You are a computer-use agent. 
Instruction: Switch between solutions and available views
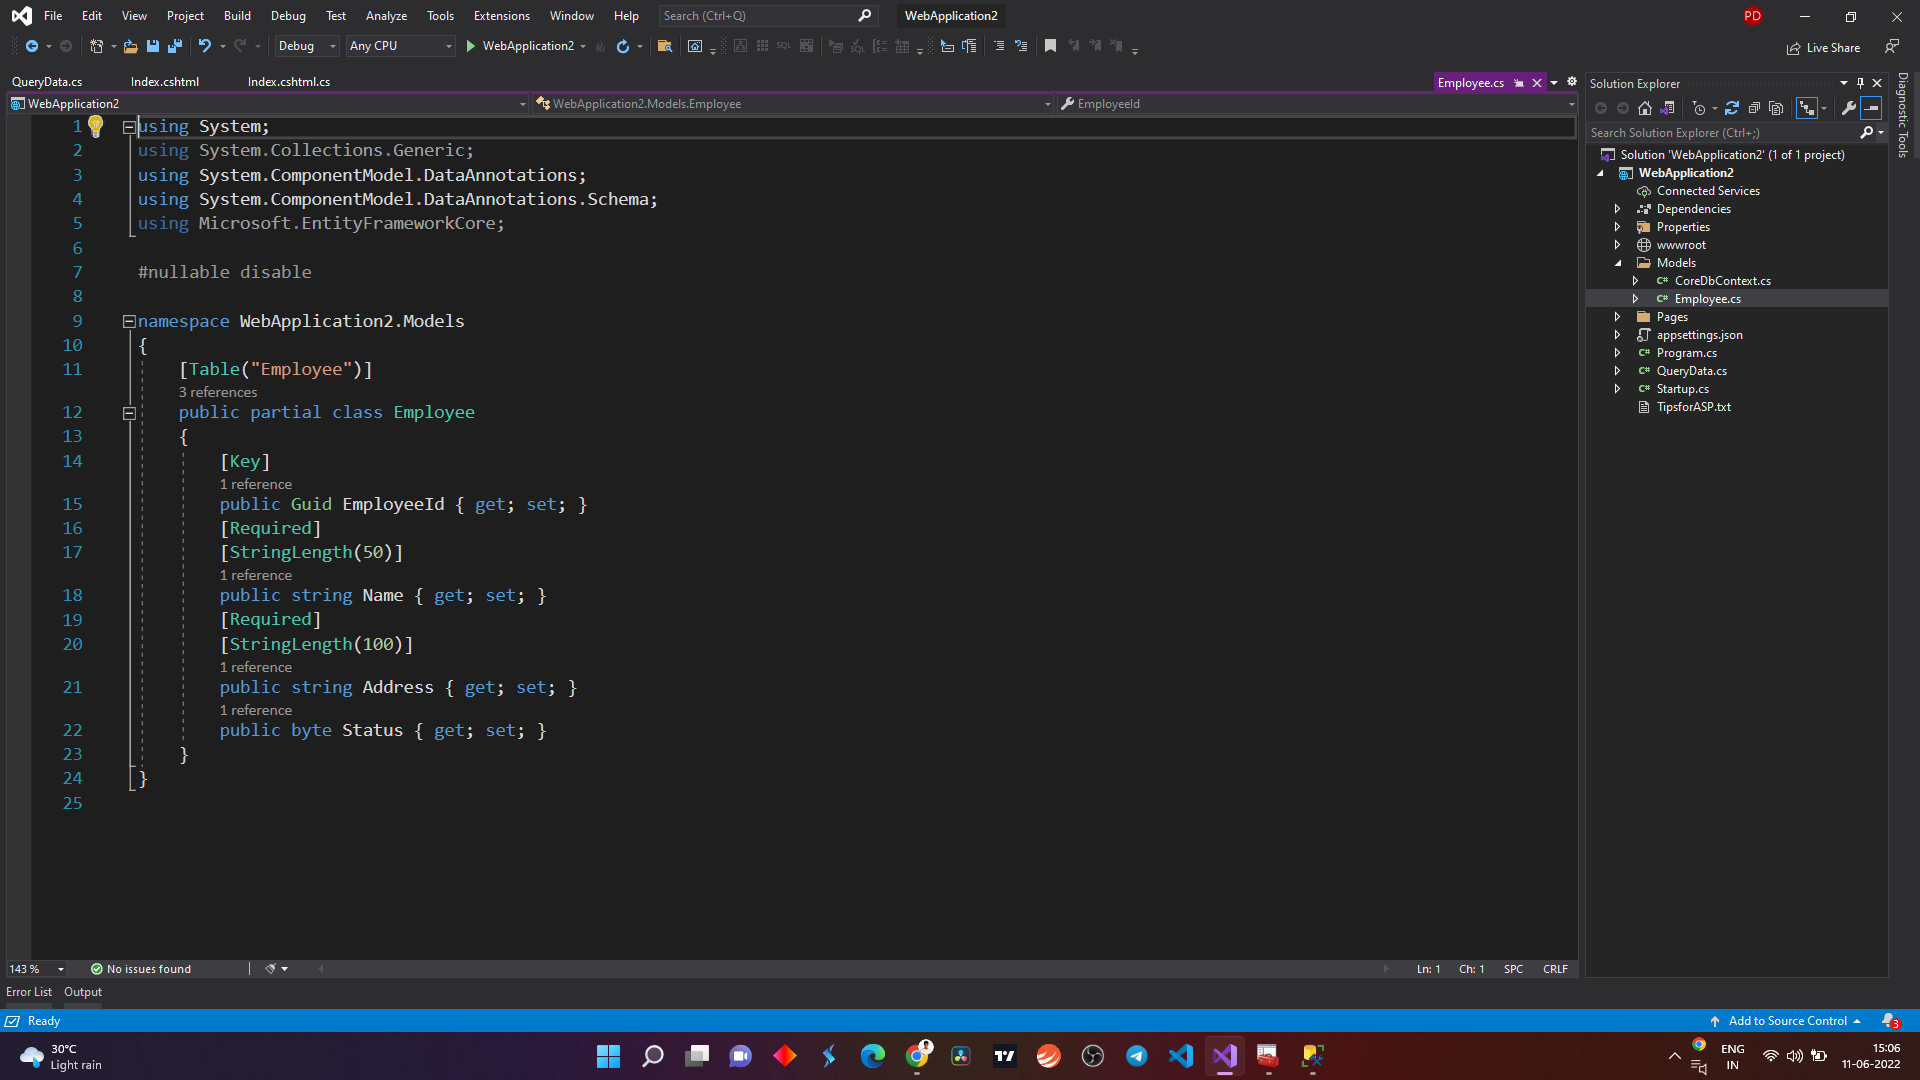coord(1667,108)
